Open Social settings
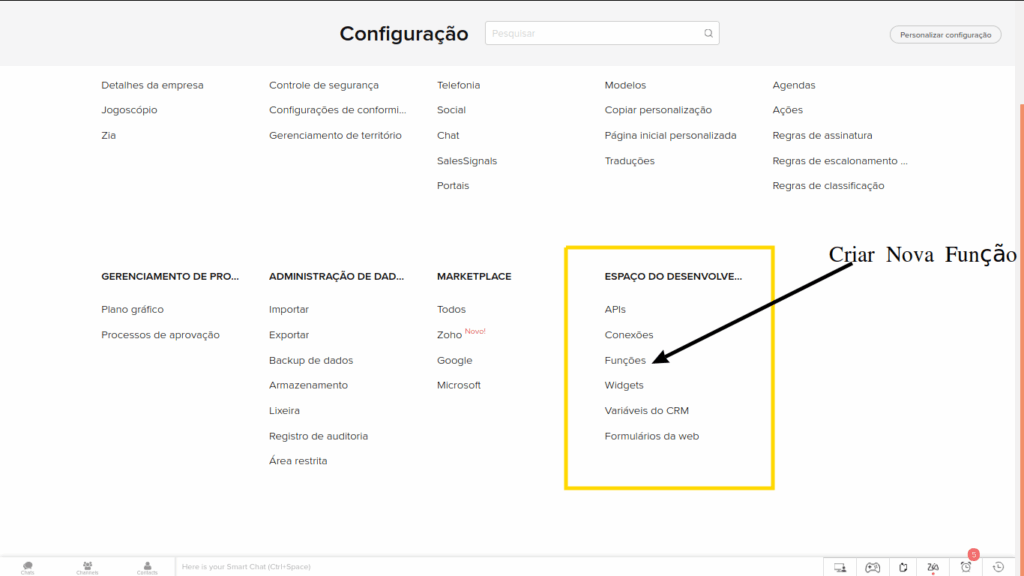The image size is (1024, 576). click(451, 110)
